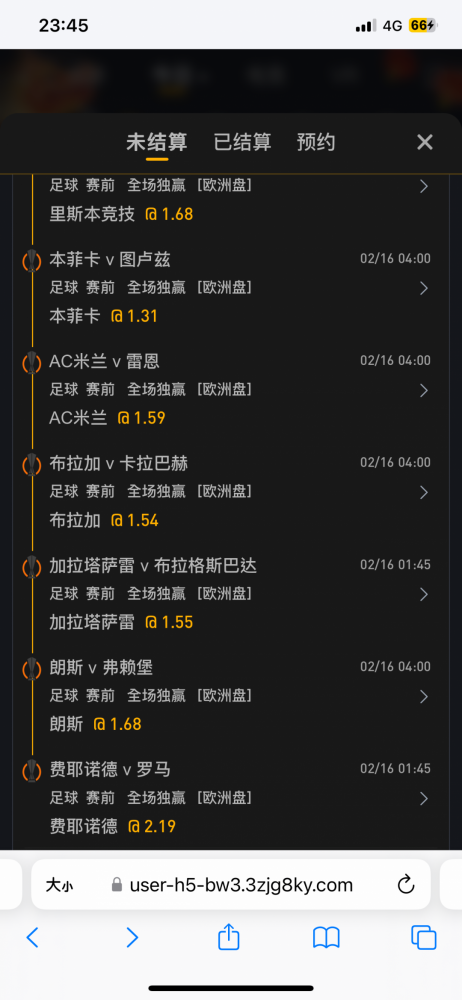Screen dimensions: 462x1000
Task: Click the lock icon in the address bar
Action: tap(116, 885)
